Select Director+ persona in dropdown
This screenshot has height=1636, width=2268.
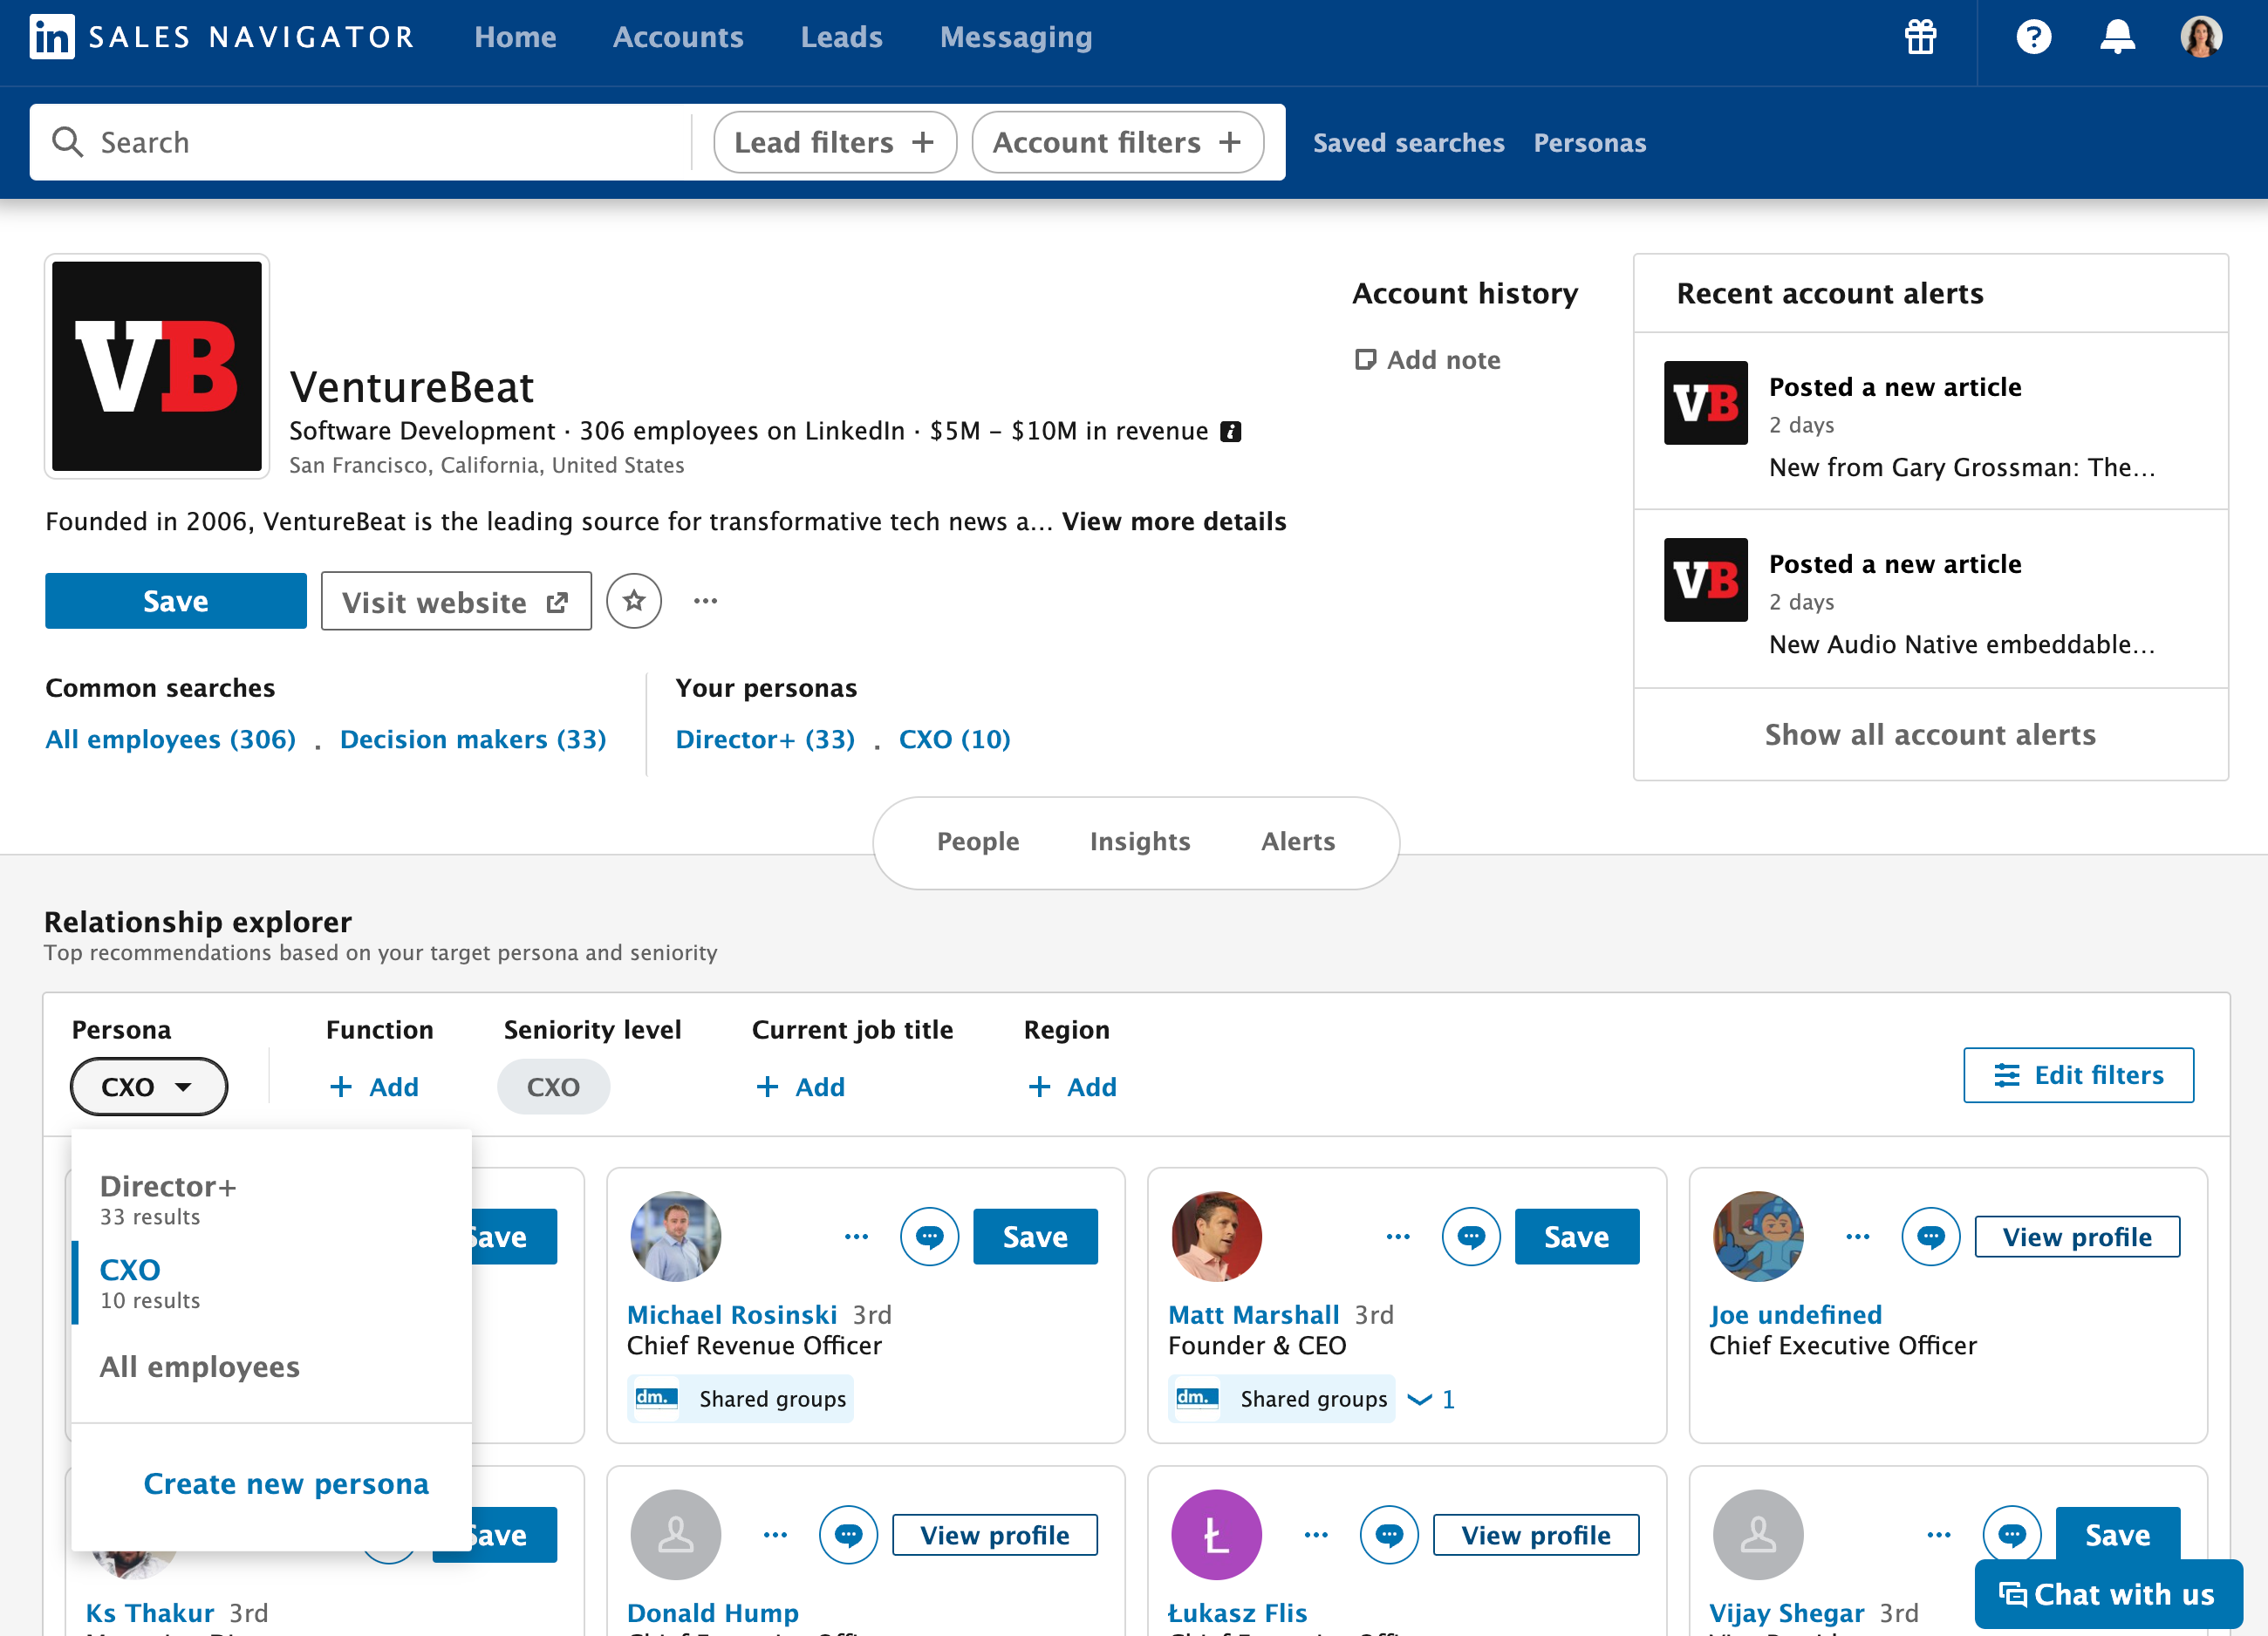[x=271, y=1200]
